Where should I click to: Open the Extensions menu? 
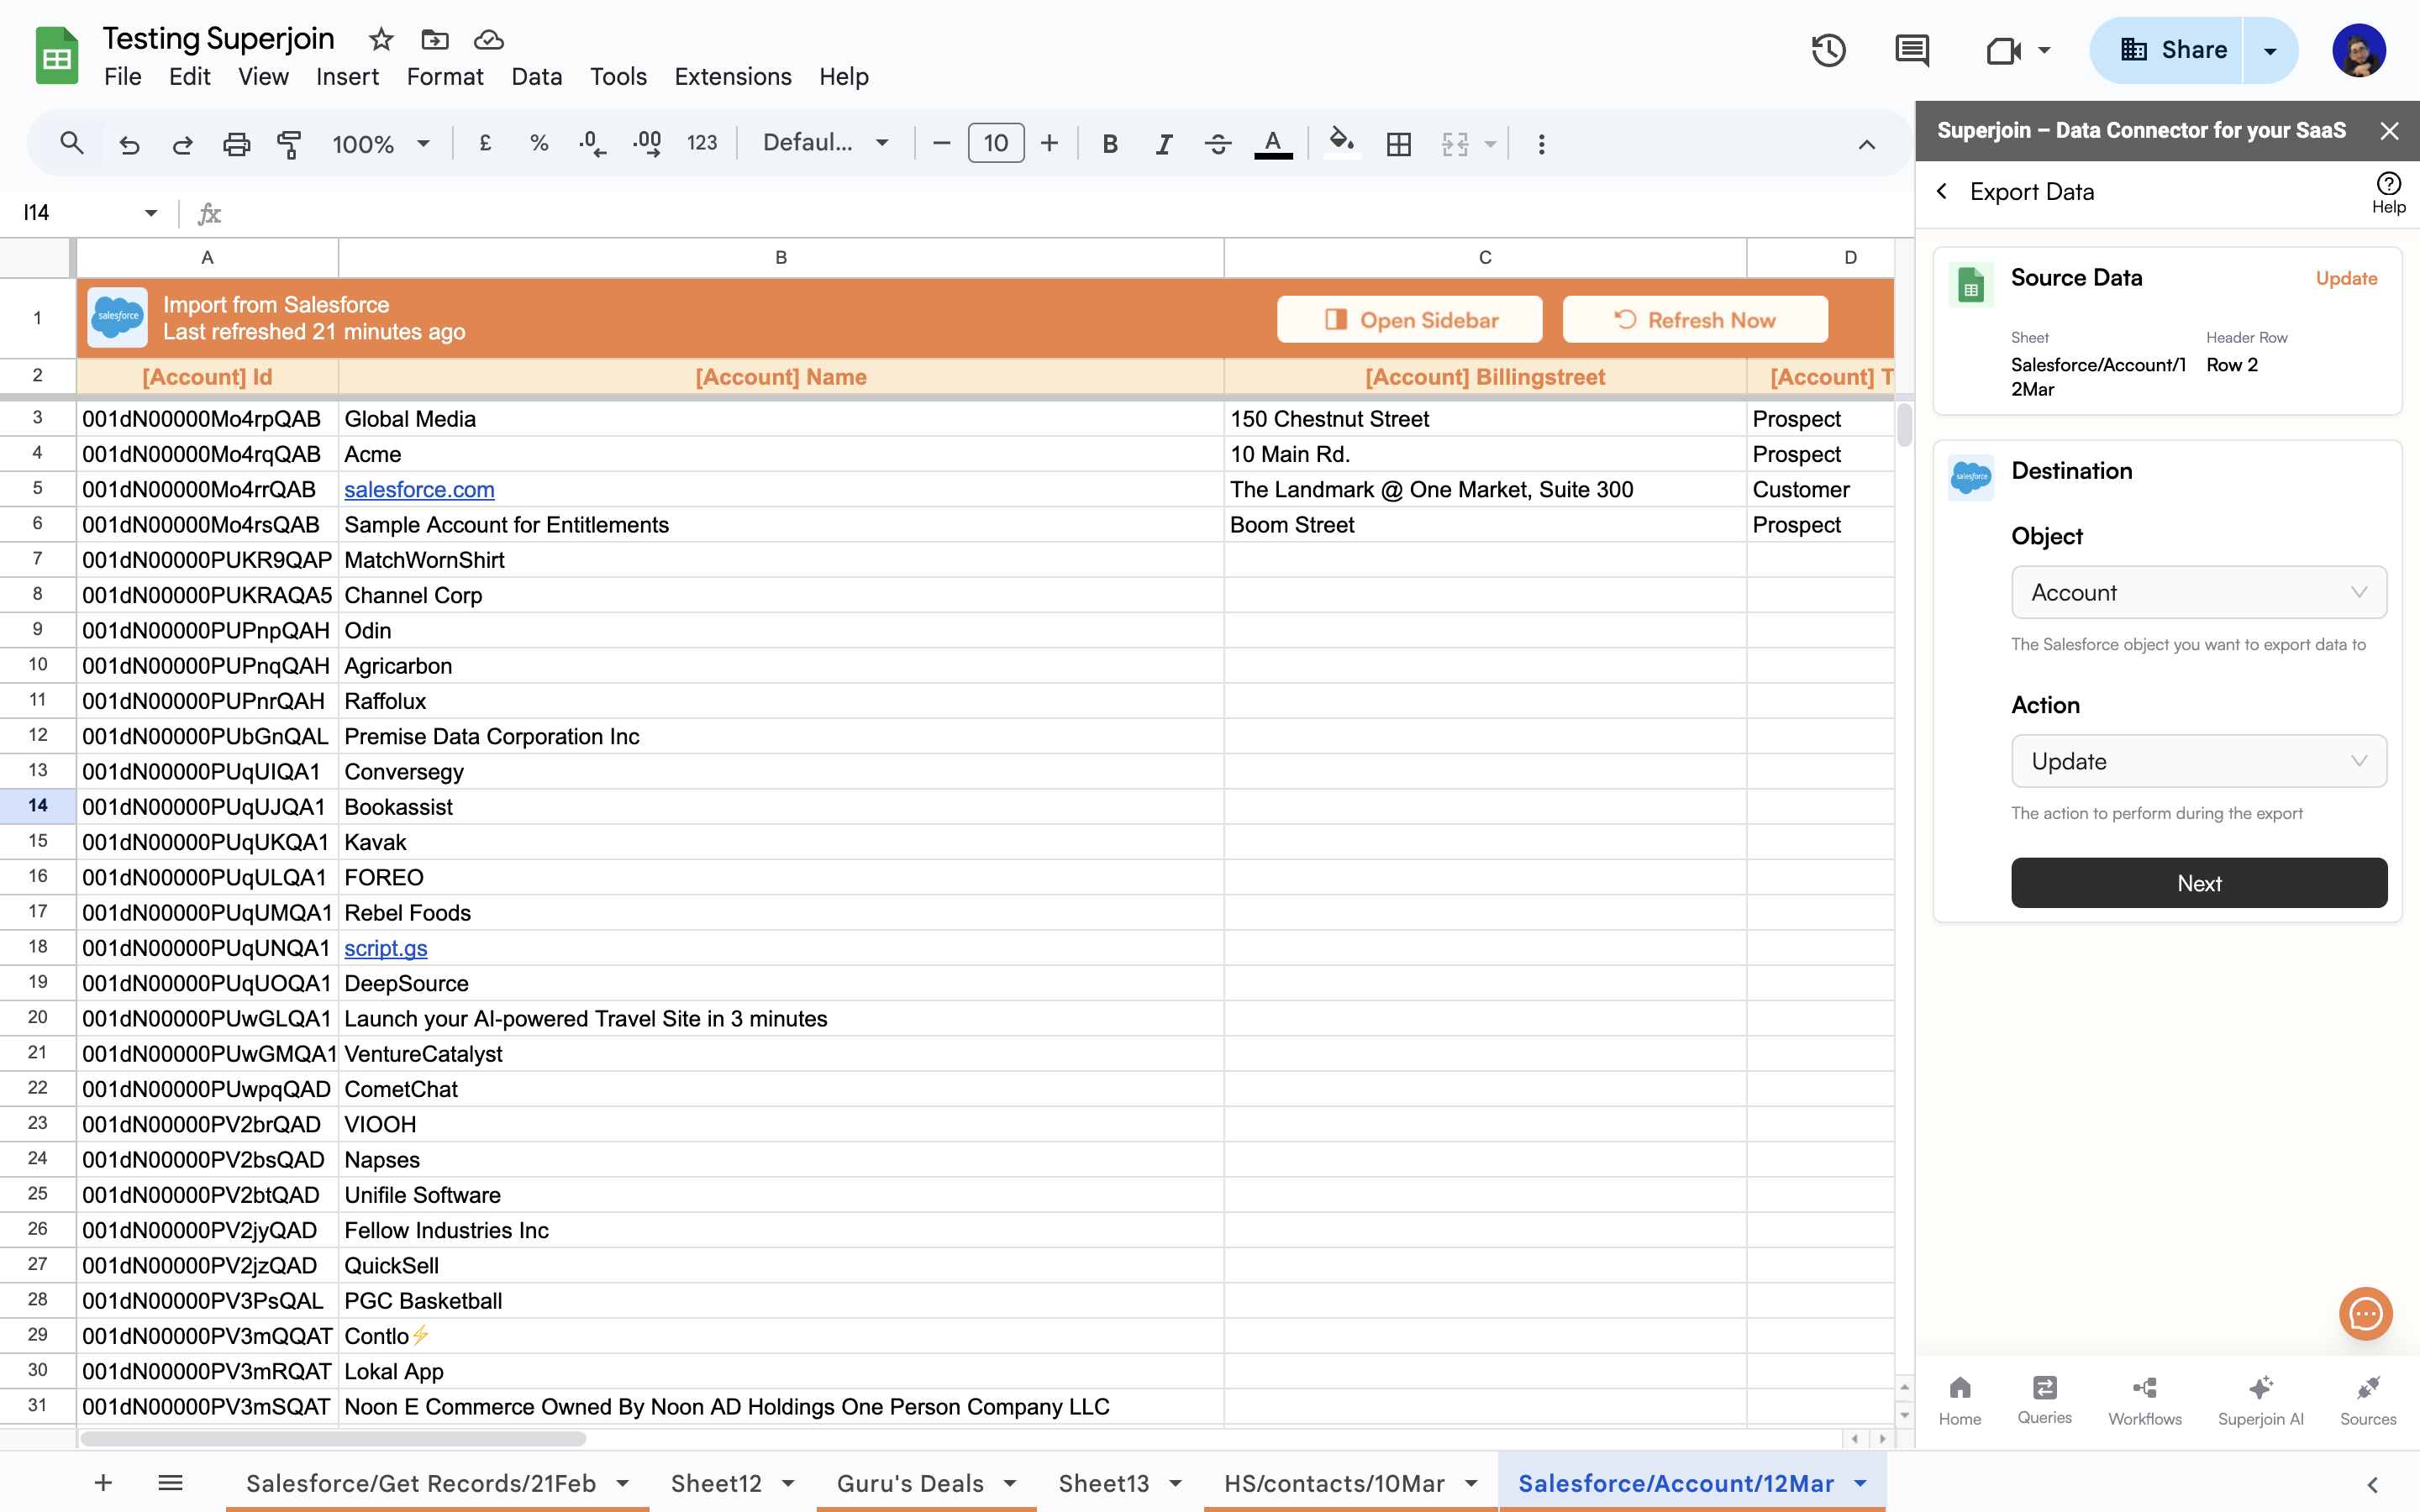click(x=732, y=76)
